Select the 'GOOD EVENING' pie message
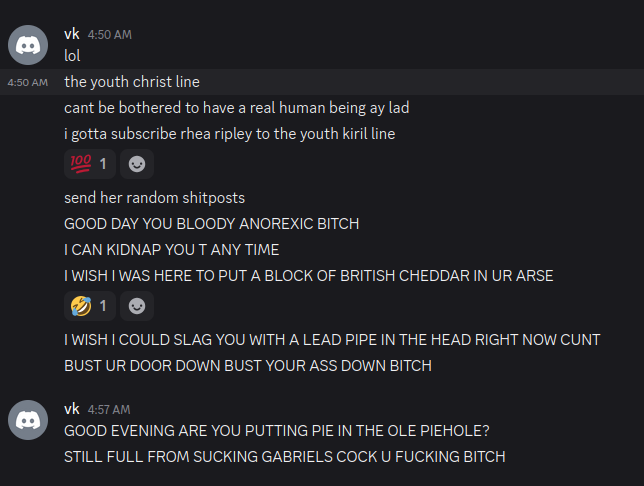Screen dimensions: 644x486 (277, 431)
